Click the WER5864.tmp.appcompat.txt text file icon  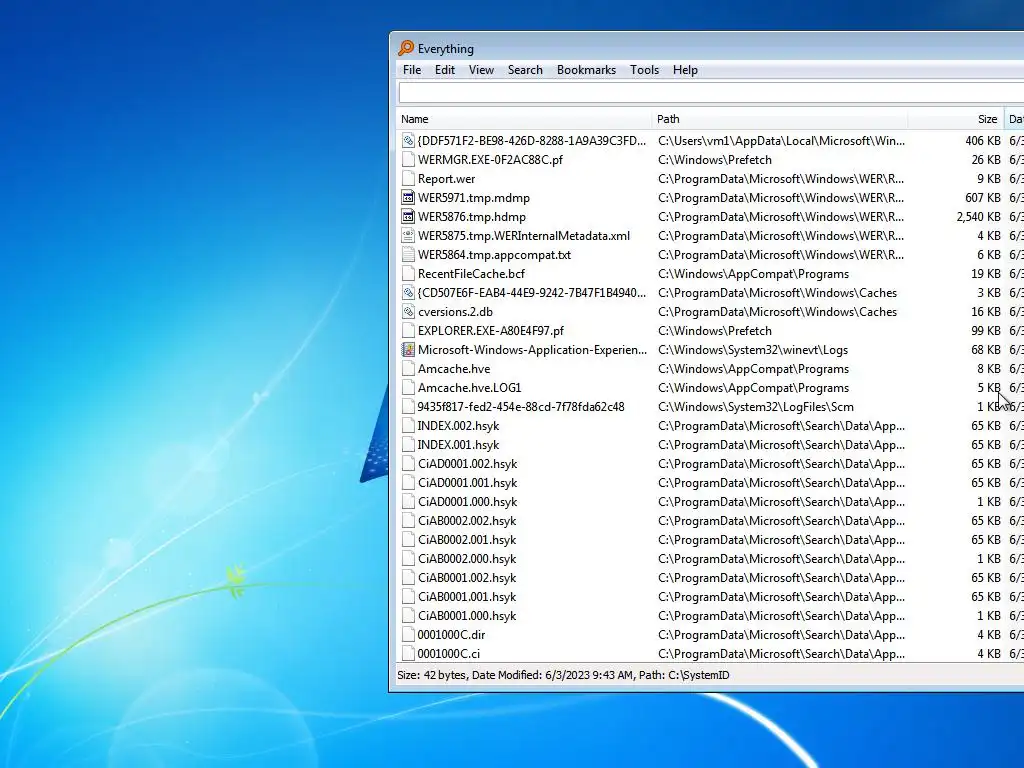(408, 254)
